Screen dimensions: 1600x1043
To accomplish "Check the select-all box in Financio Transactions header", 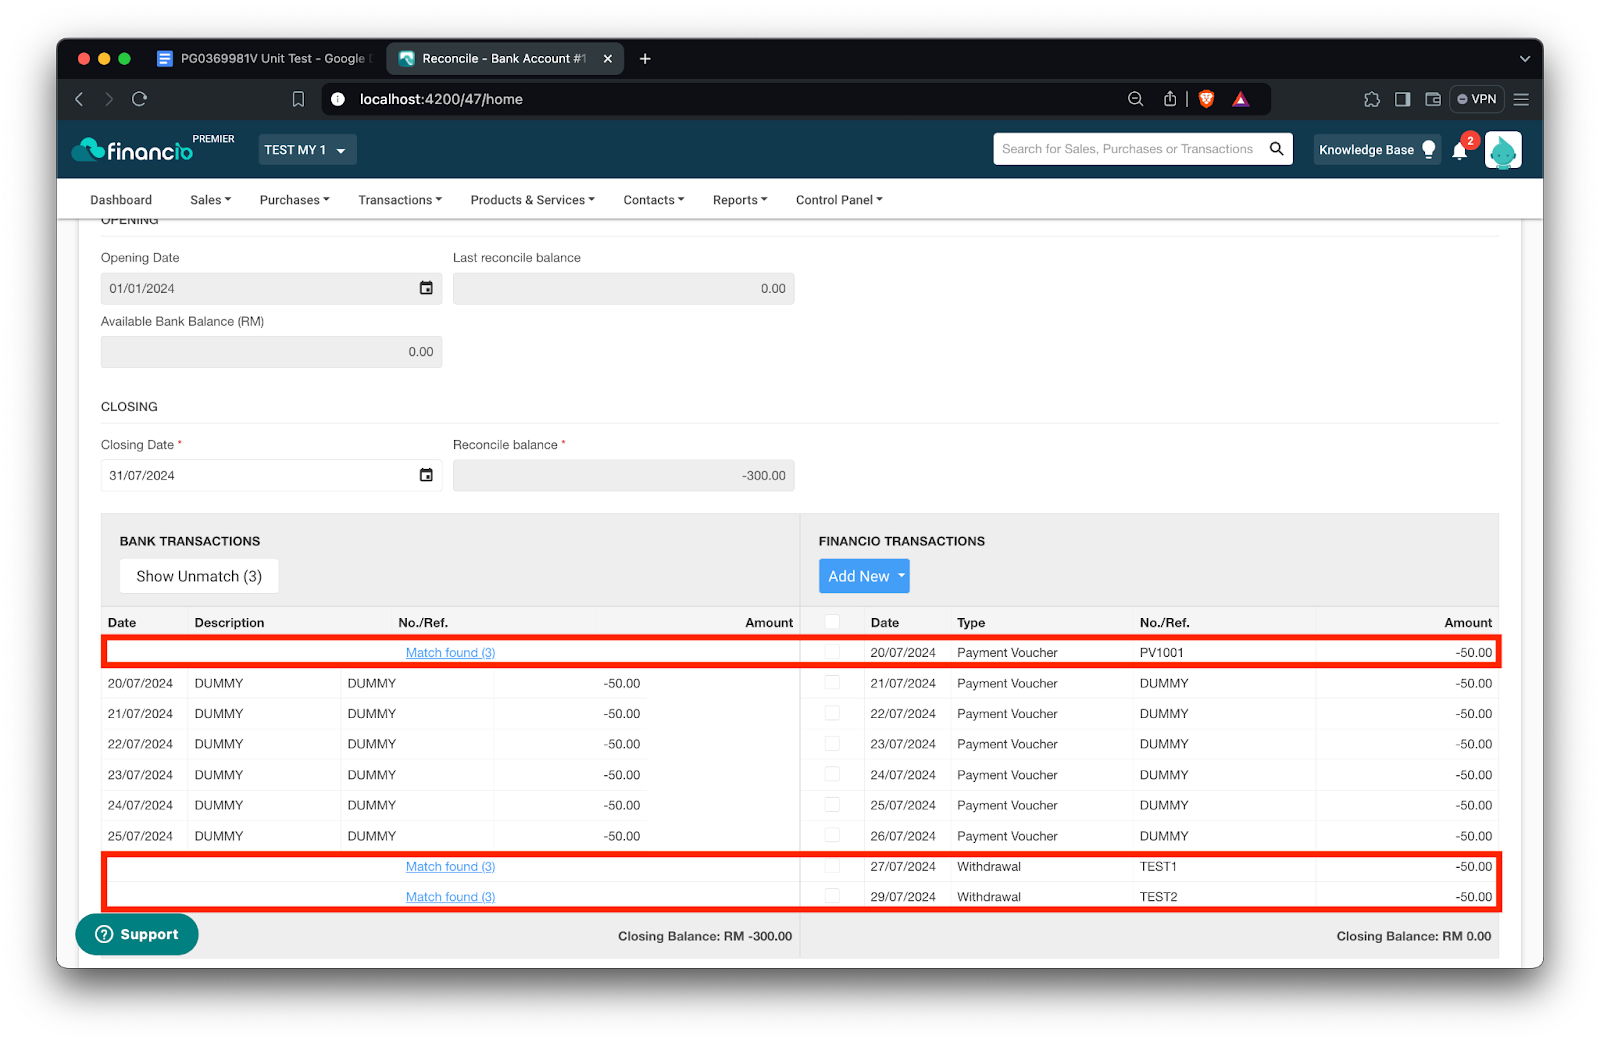I will point(832,621).
